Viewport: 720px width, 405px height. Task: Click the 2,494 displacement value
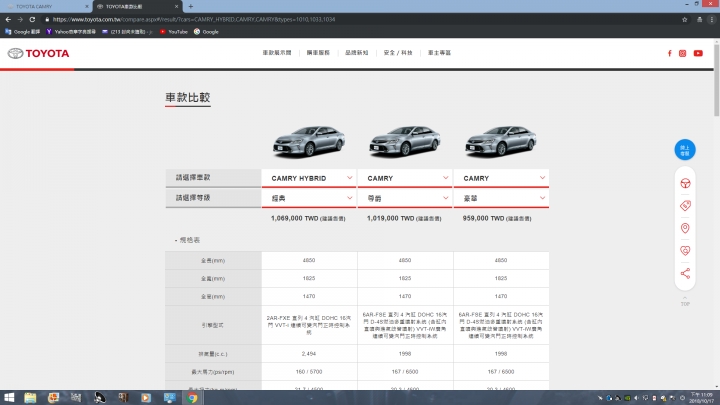coord(309,354)
